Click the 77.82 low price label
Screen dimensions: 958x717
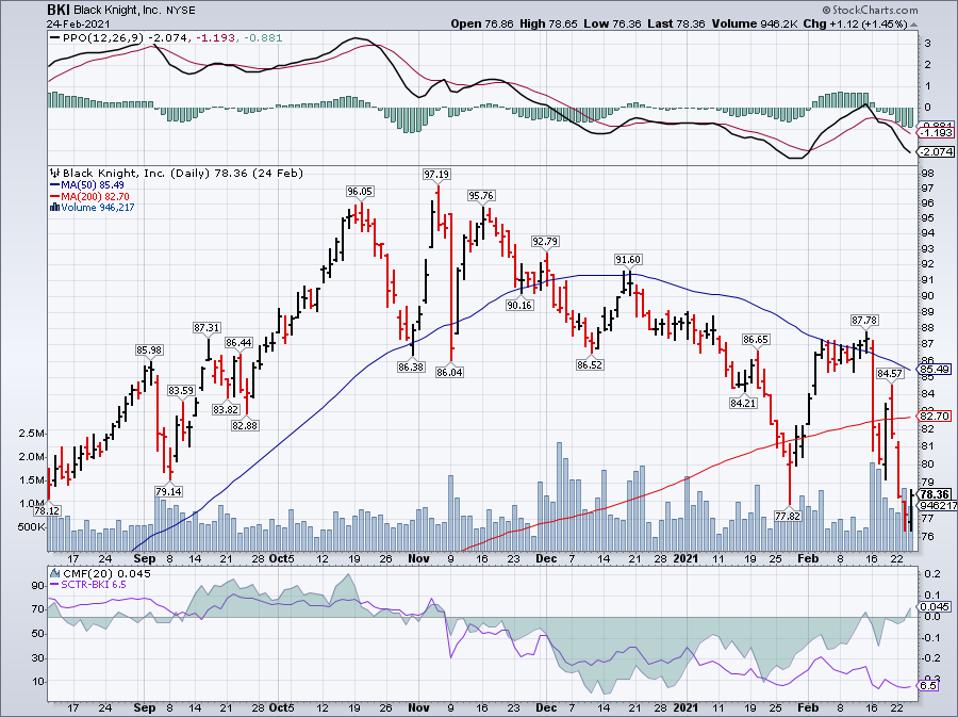coord(788,515)
